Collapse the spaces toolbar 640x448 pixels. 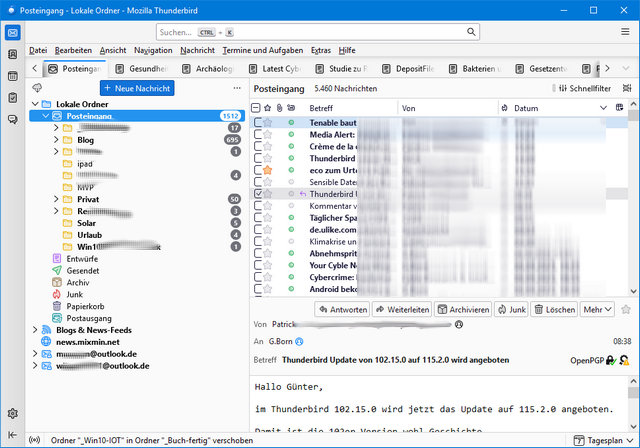(x=13, y=435)
